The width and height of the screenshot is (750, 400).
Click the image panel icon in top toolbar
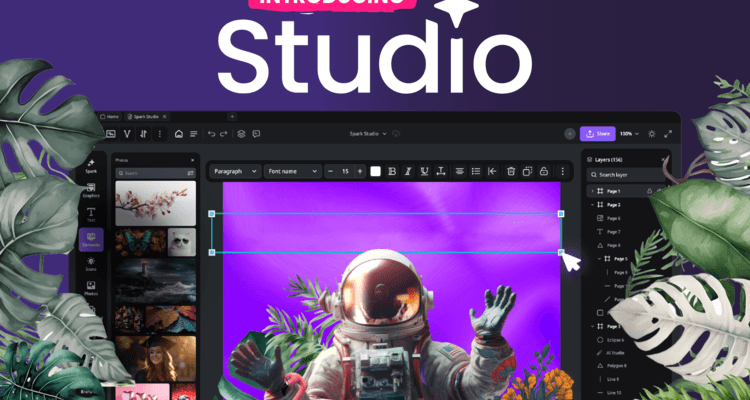point(110,134)
